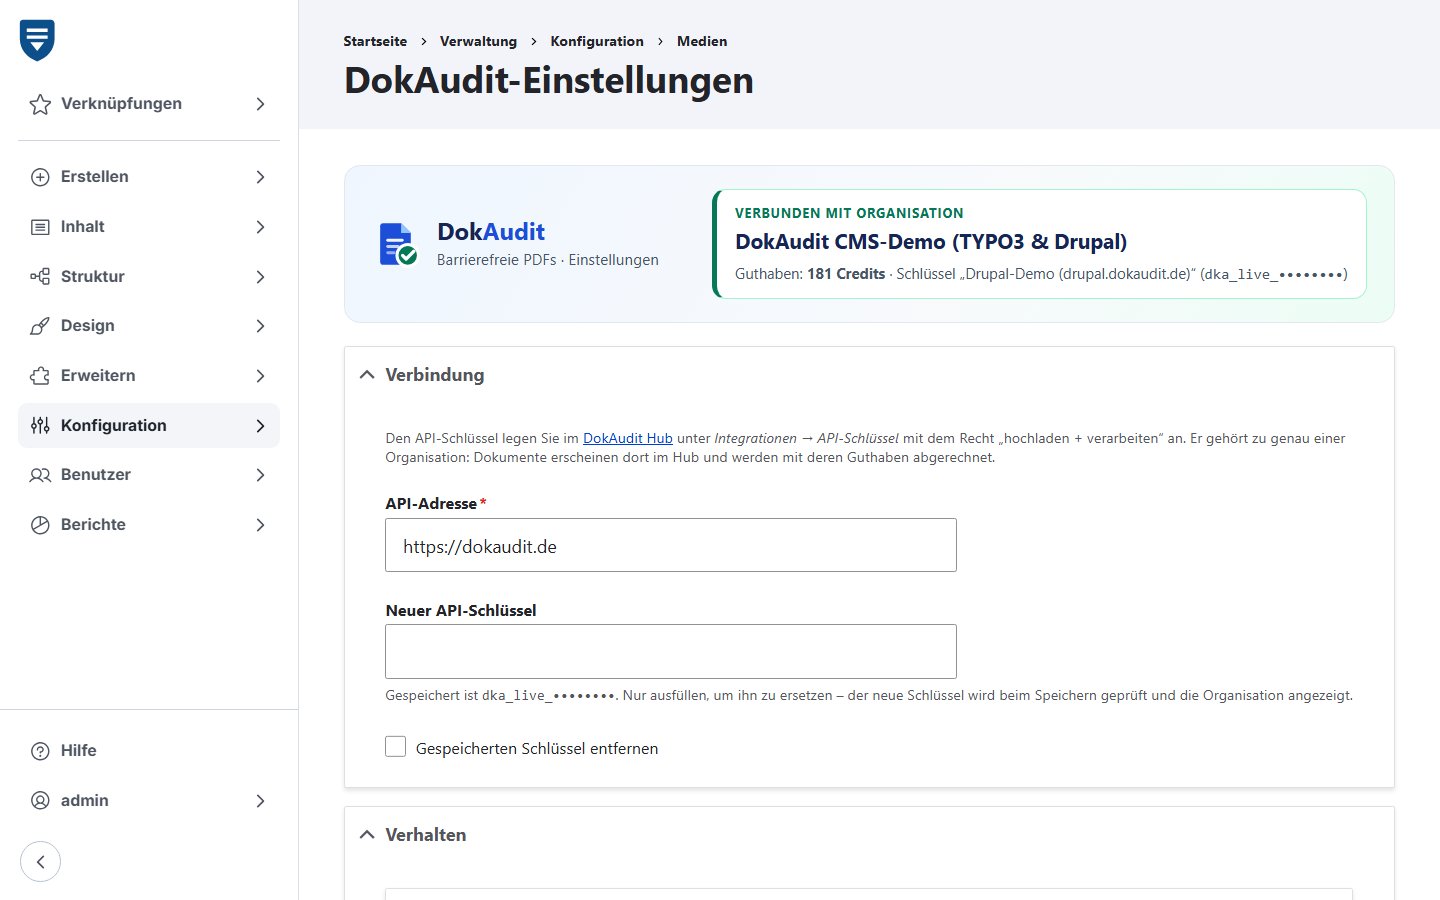Viewport: 1440px width, 900px height.
Task: Click the 181 Credits balance text
Action: pyautogui.click(x=846, y=274)
